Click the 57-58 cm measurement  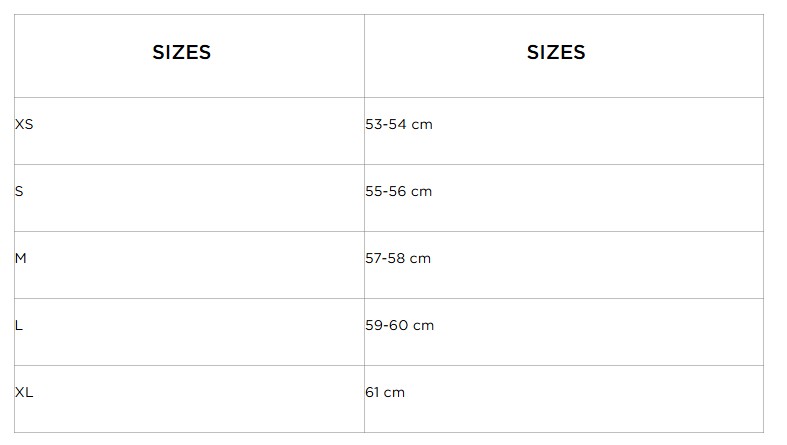pos(398,258)
